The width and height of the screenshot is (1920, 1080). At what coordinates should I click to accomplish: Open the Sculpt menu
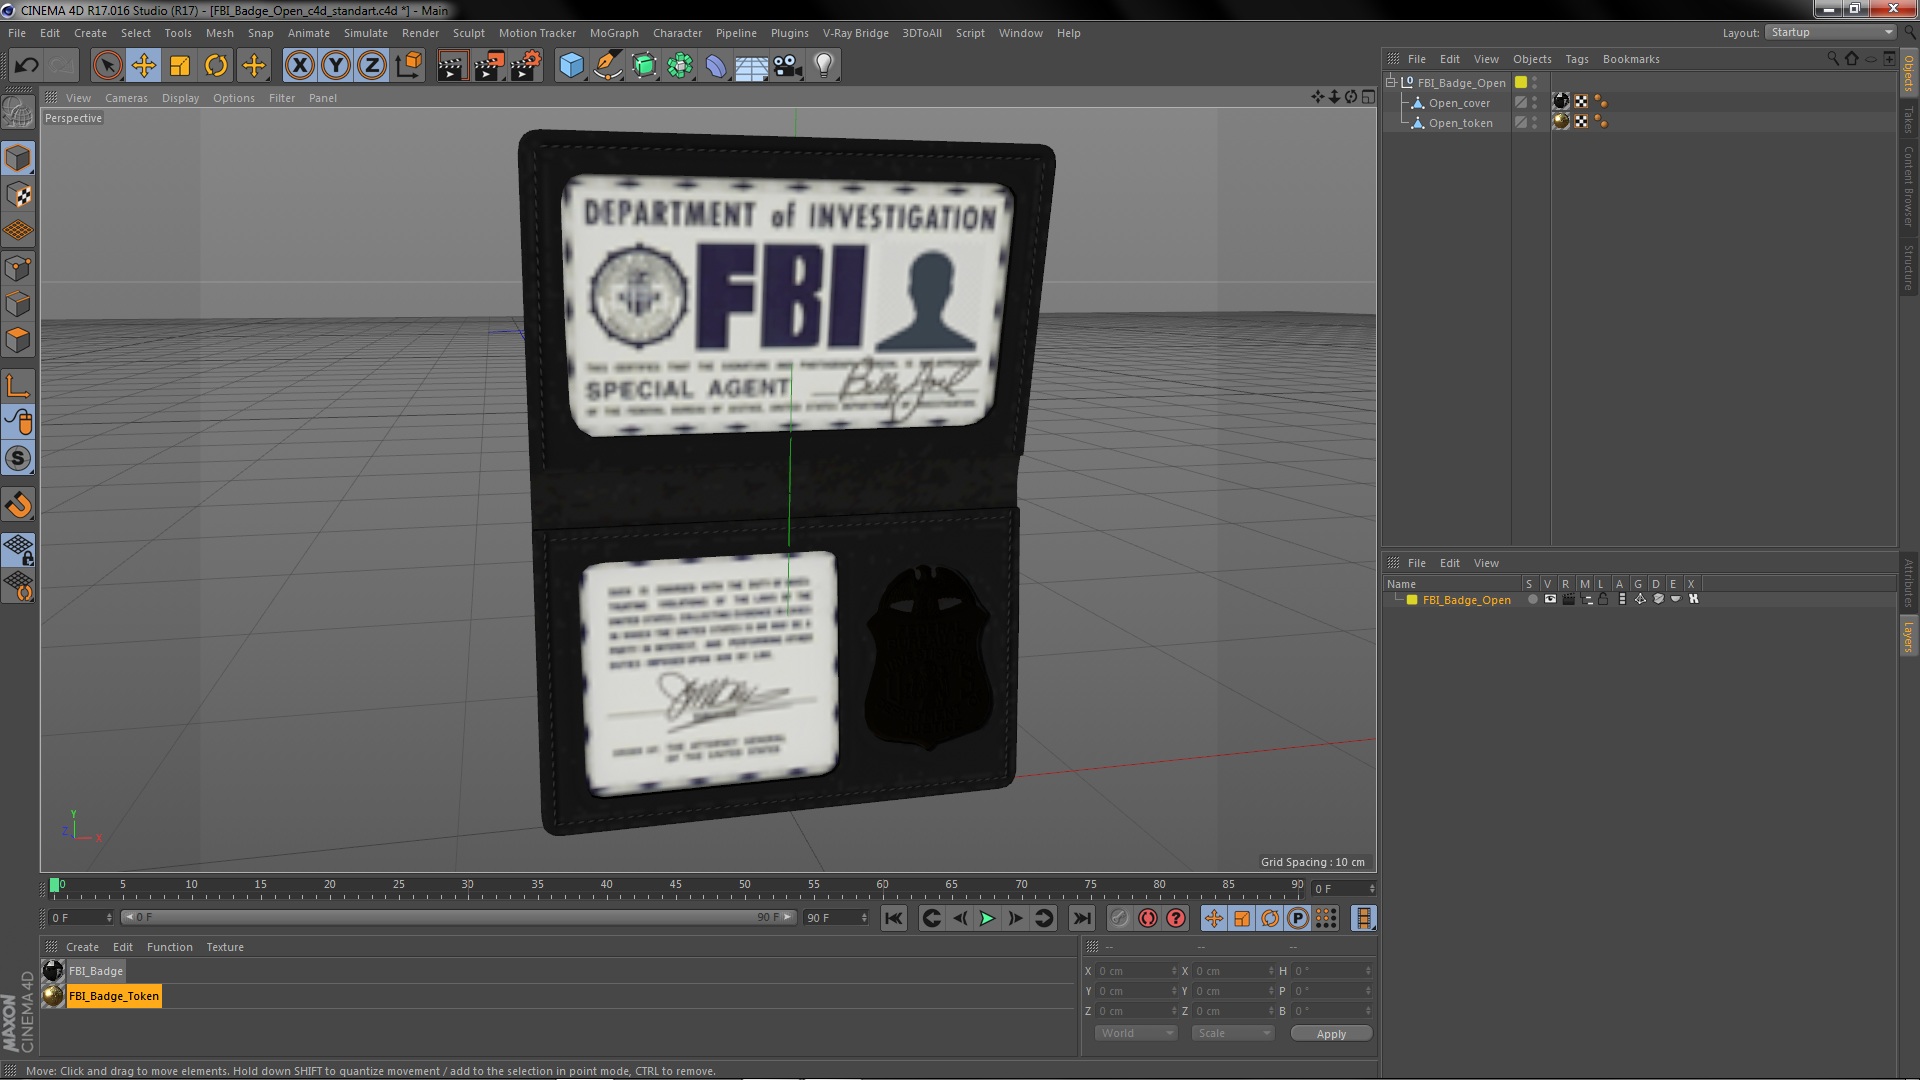click(x=468, y=33)
